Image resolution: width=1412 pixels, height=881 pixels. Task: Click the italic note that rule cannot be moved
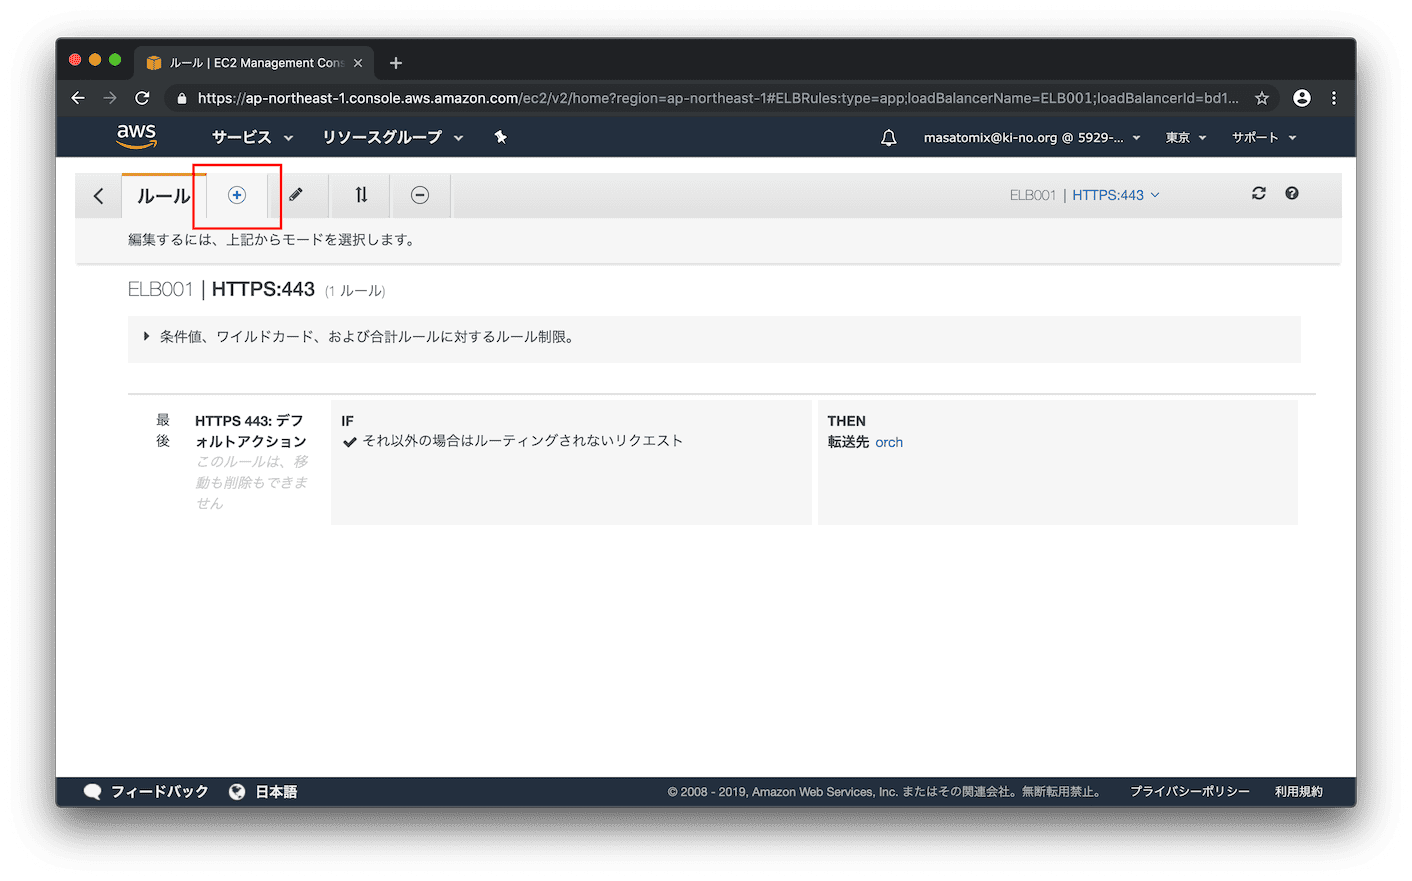(x=252, y=482)
